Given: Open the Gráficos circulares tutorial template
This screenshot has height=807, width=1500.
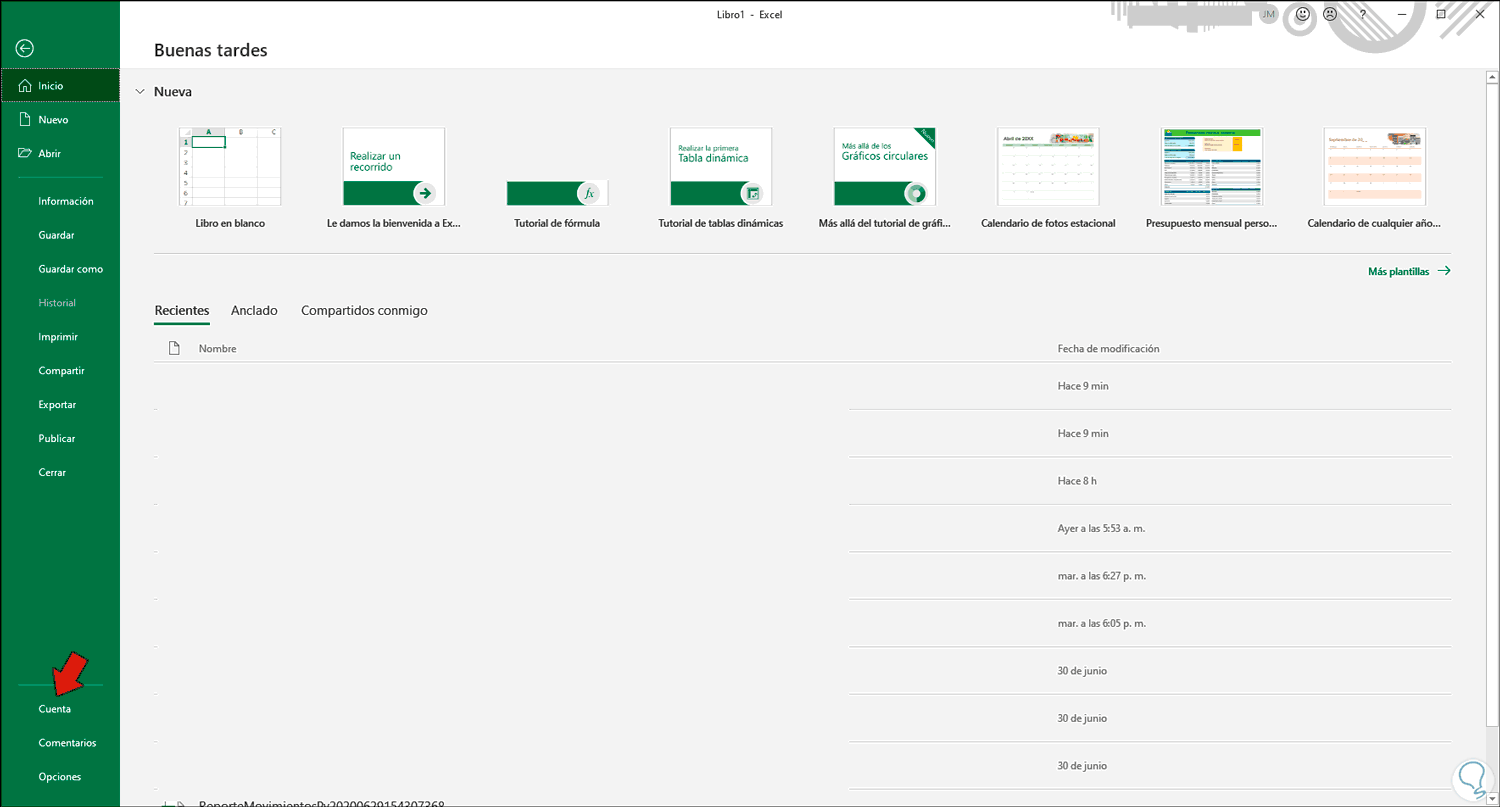Looking at the screenshot, I should [x=885, y=178].
